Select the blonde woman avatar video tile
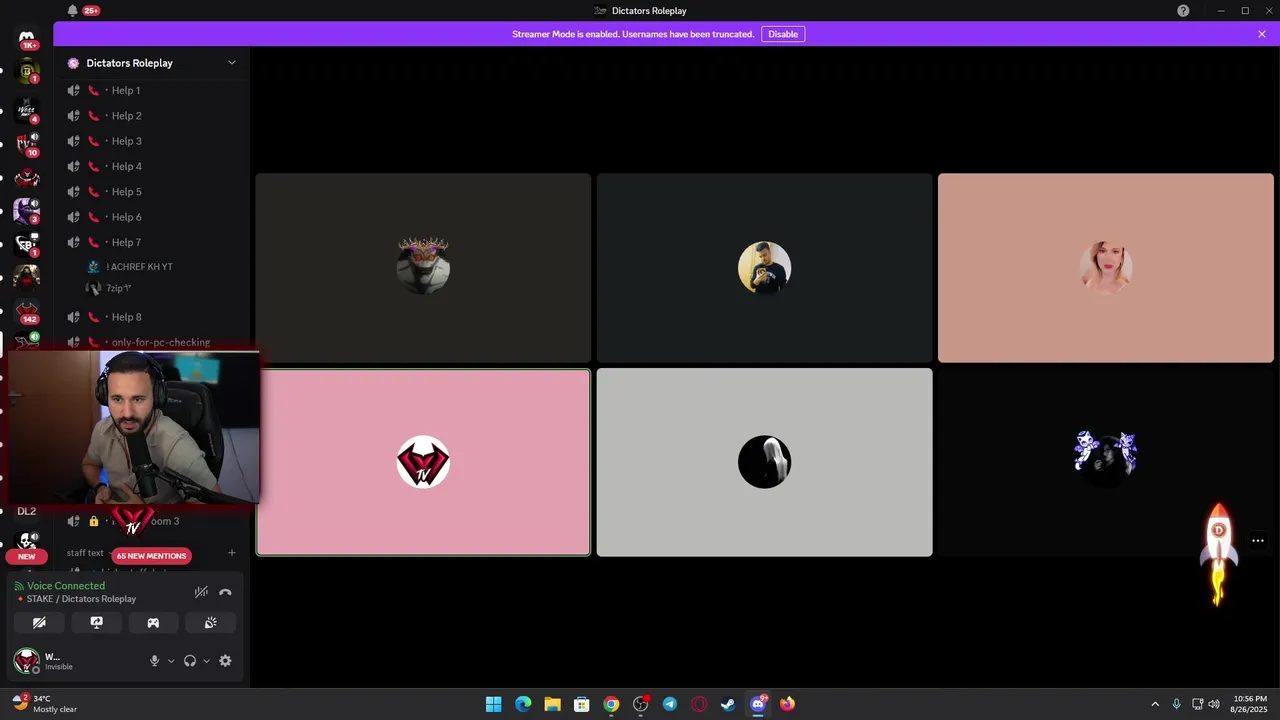 1105,267
